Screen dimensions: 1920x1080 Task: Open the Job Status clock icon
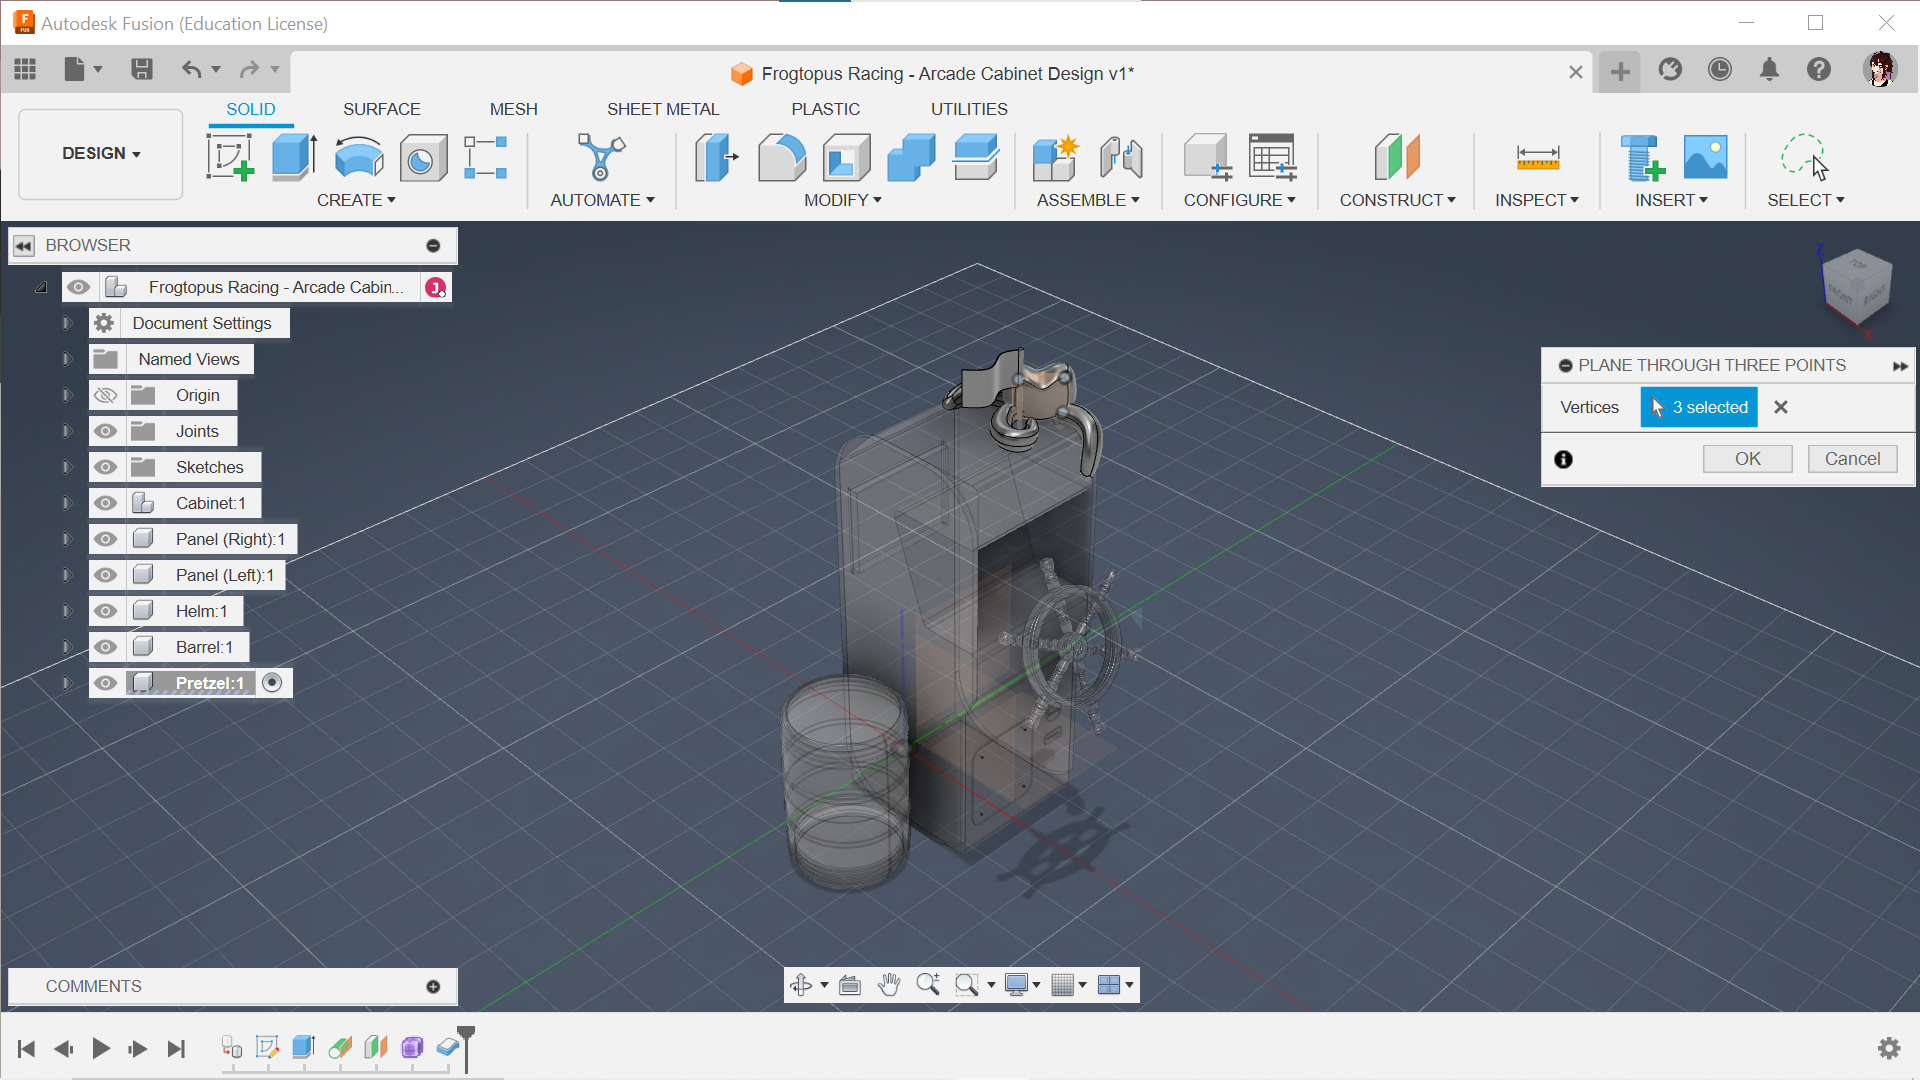(1720, 69)
